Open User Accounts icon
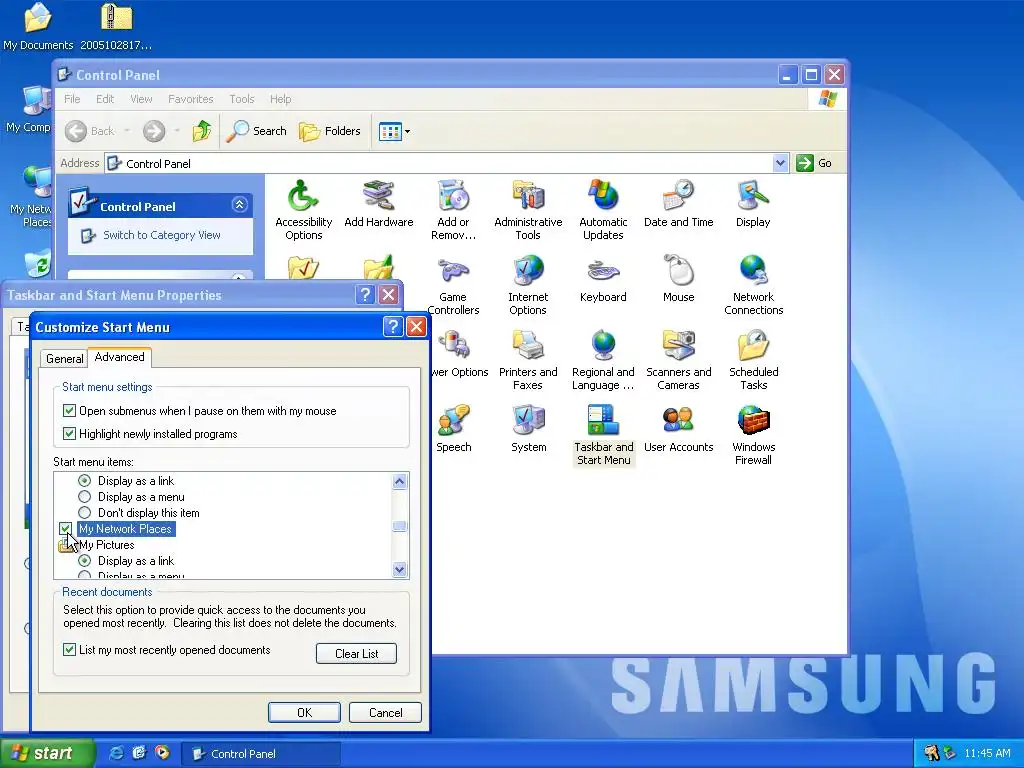 pyautogui.click(x=678, y=429)
